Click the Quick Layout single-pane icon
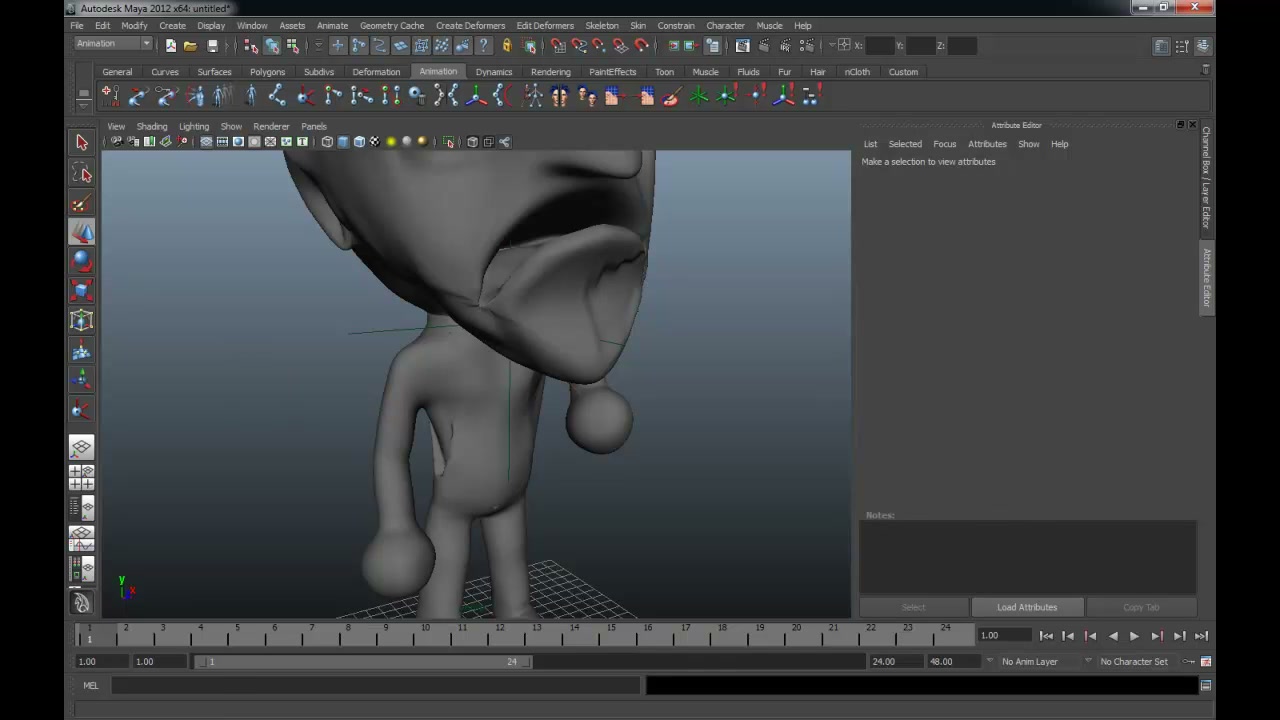Image resolution: width=1280 pixels, height=720 pixels. tap(82, 448)
